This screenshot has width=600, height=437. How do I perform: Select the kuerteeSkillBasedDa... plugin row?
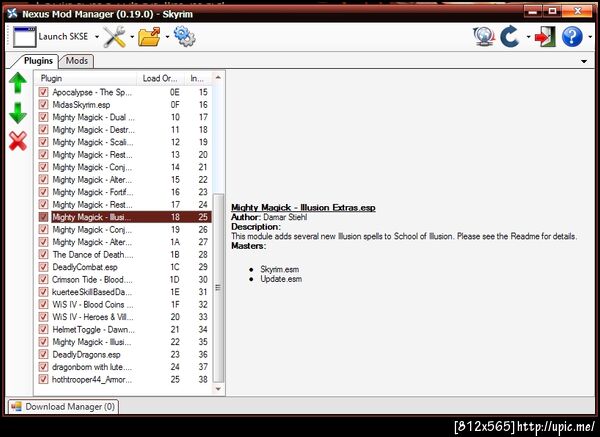(124, 292)
